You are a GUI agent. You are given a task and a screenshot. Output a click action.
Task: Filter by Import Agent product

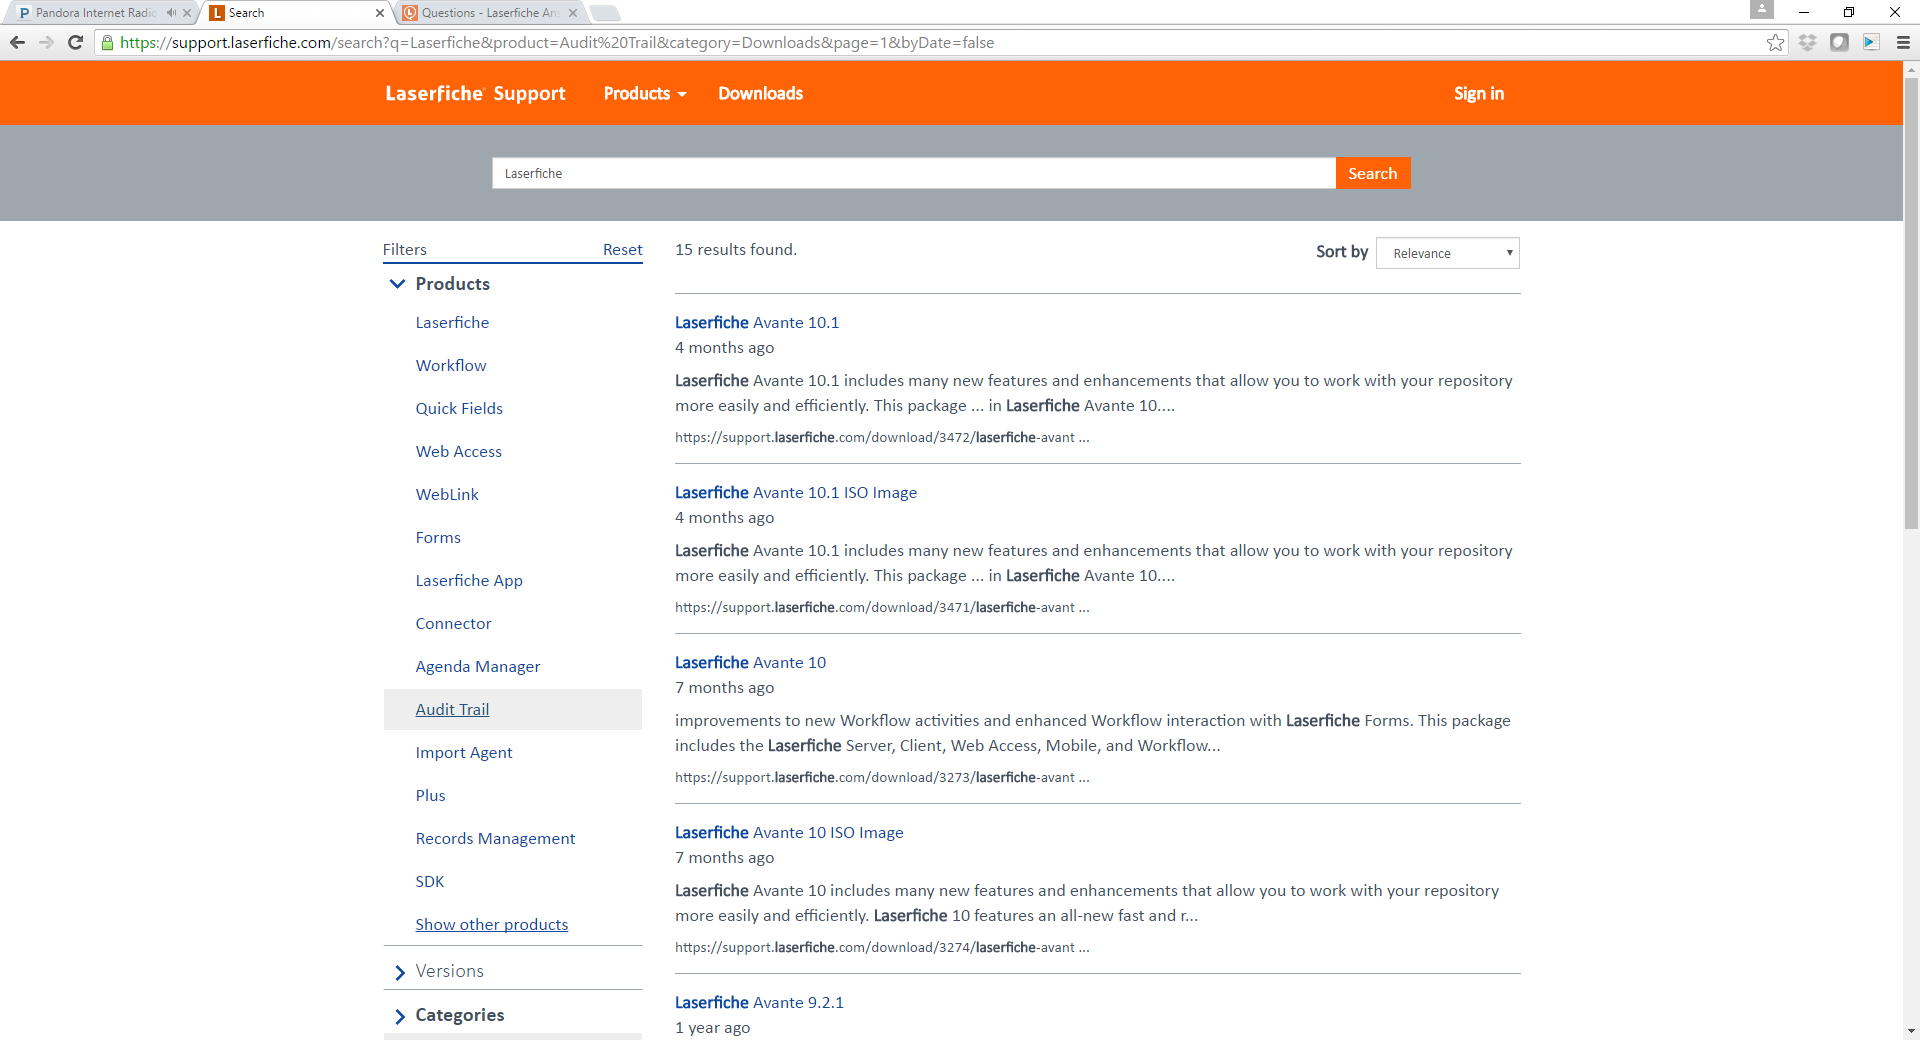[x=464, y=752]
